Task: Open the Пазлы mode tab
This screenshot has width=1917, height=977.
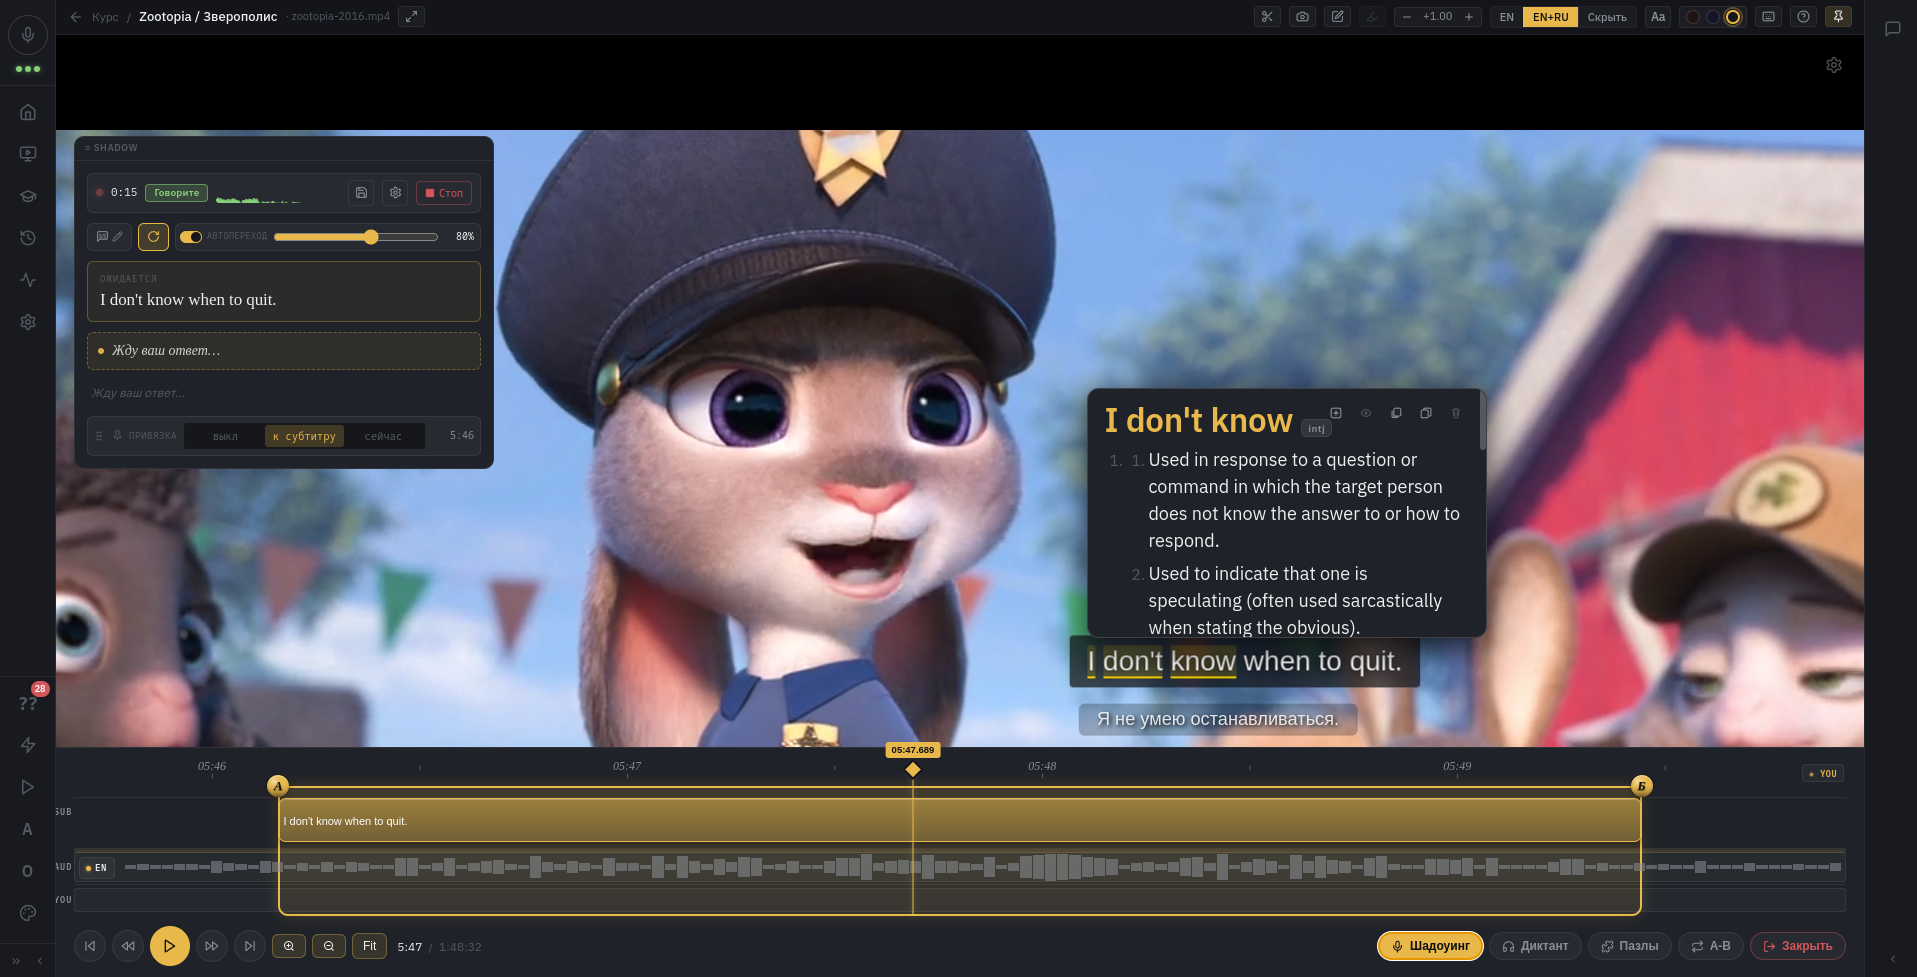Action: tap(1629, 946)
